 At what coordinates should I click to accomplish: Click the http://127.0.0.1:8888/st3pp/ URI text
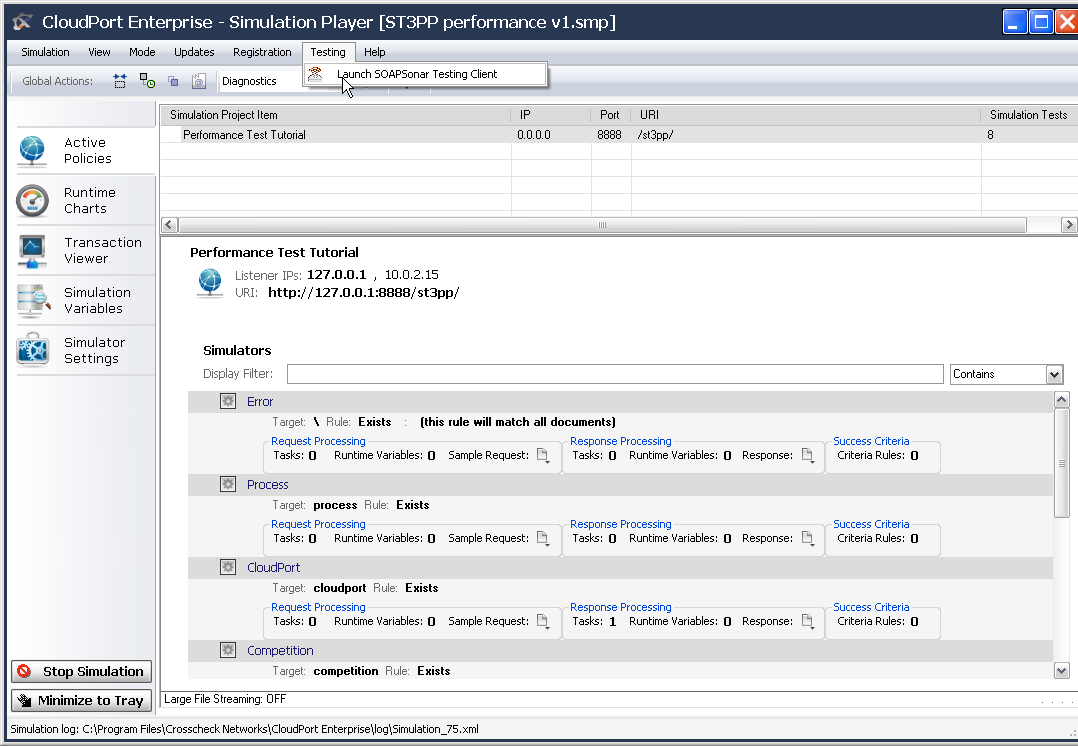click(x=364, y=293)
